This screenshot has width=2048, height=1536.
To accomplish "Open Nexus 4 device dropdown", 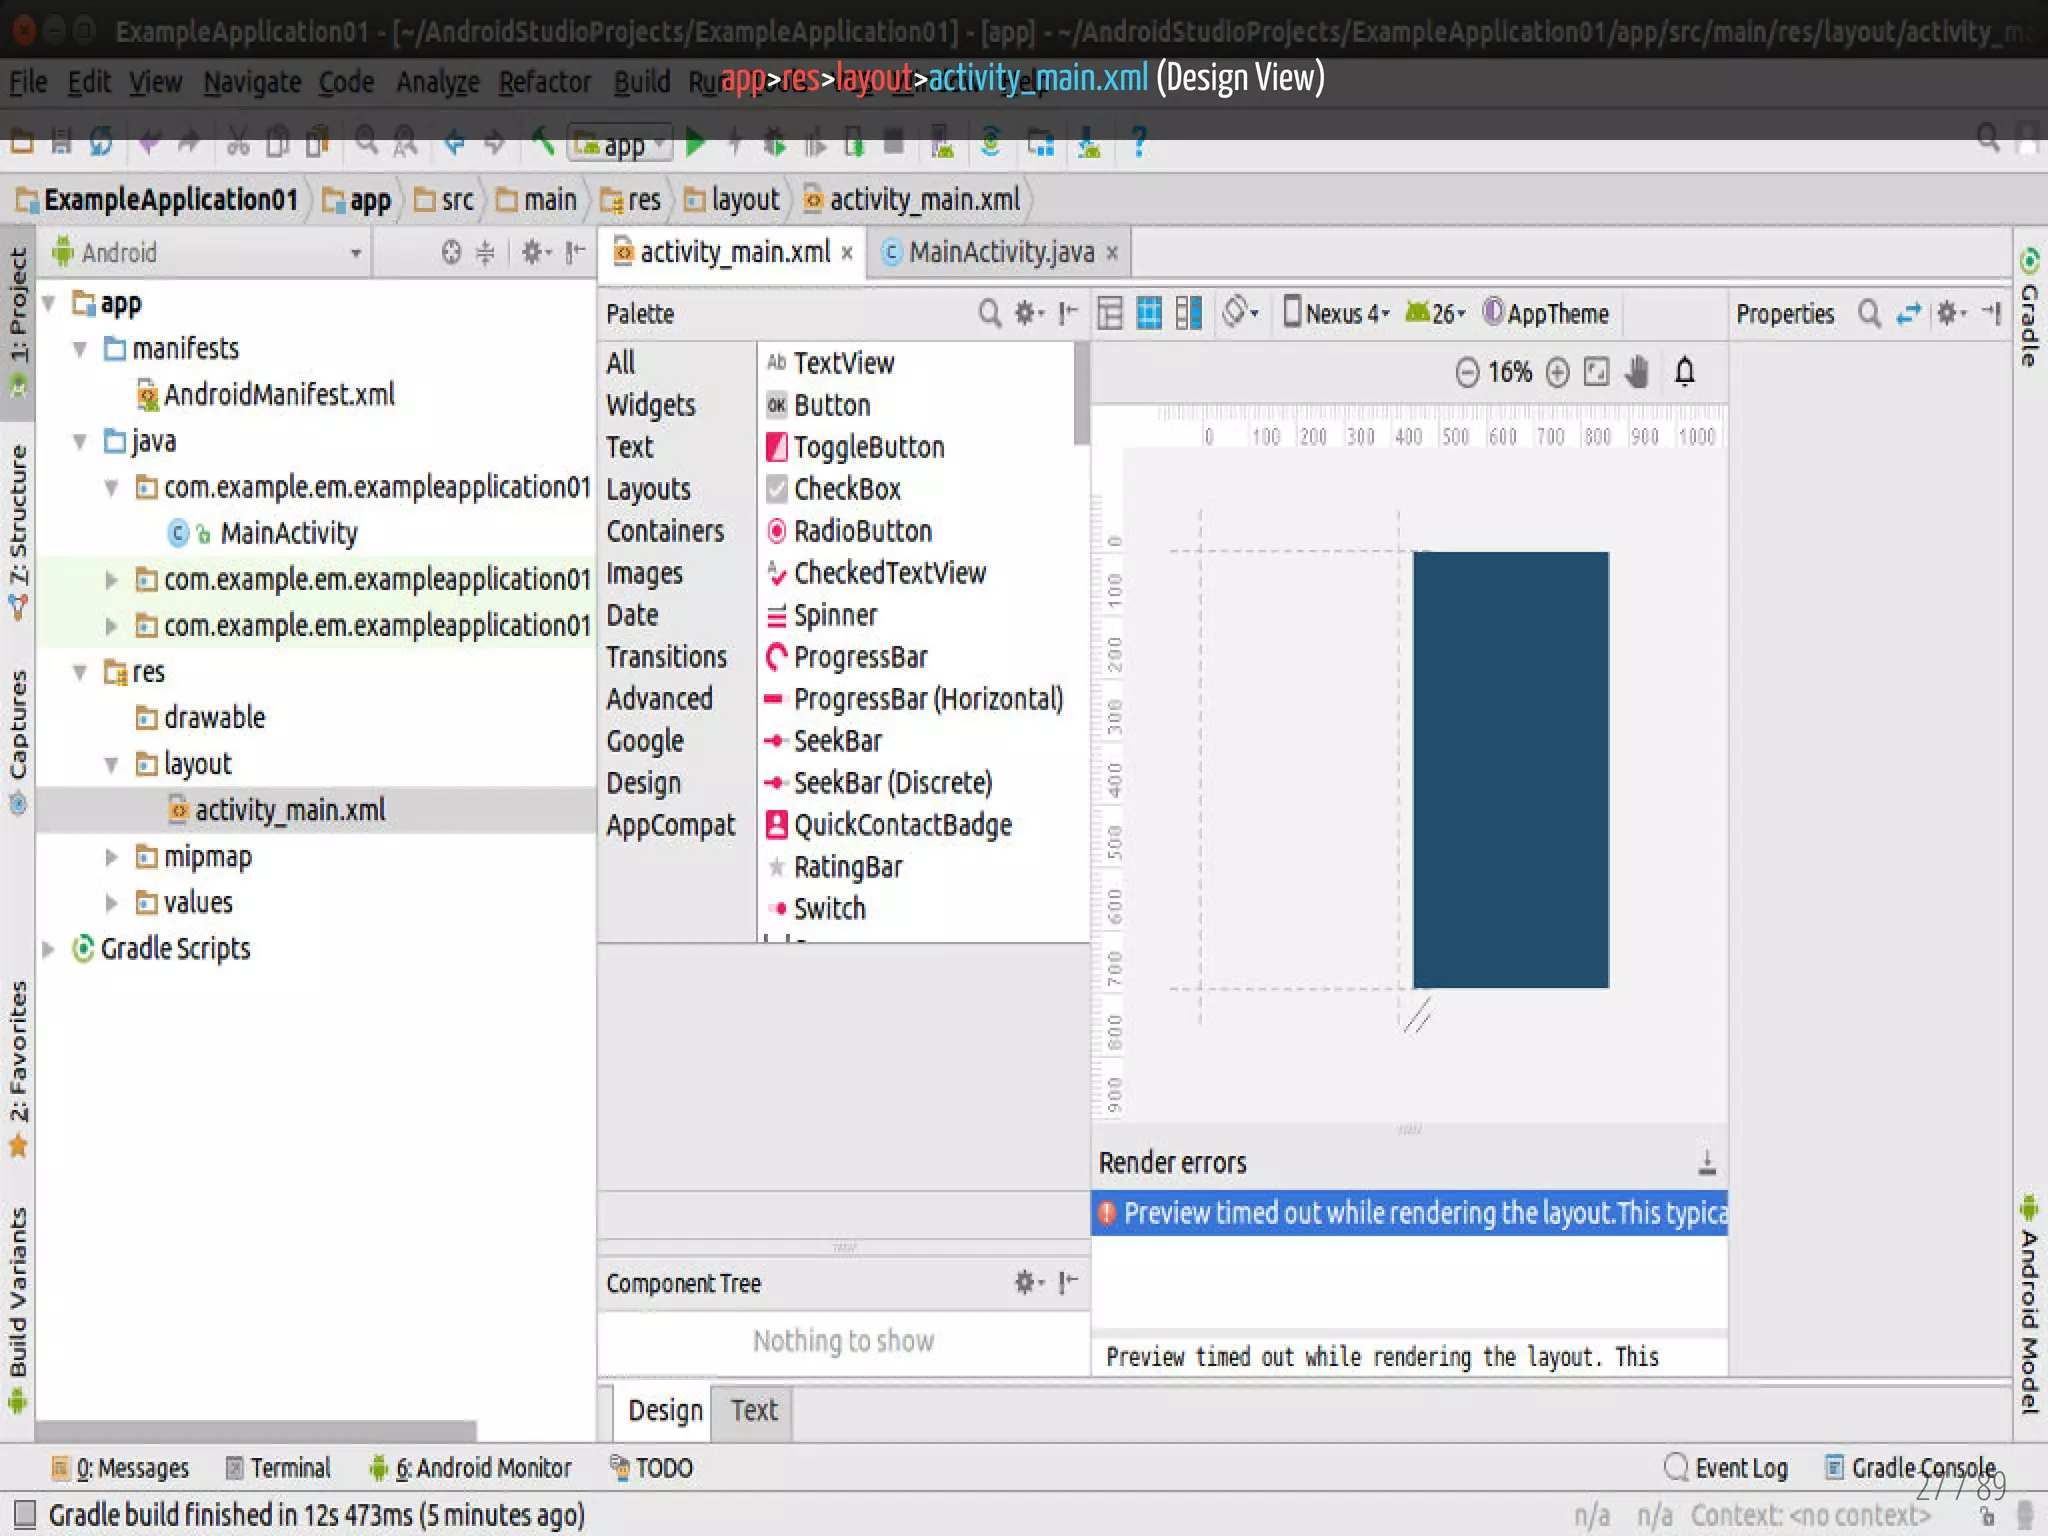I will click(x=1337, y=313).
